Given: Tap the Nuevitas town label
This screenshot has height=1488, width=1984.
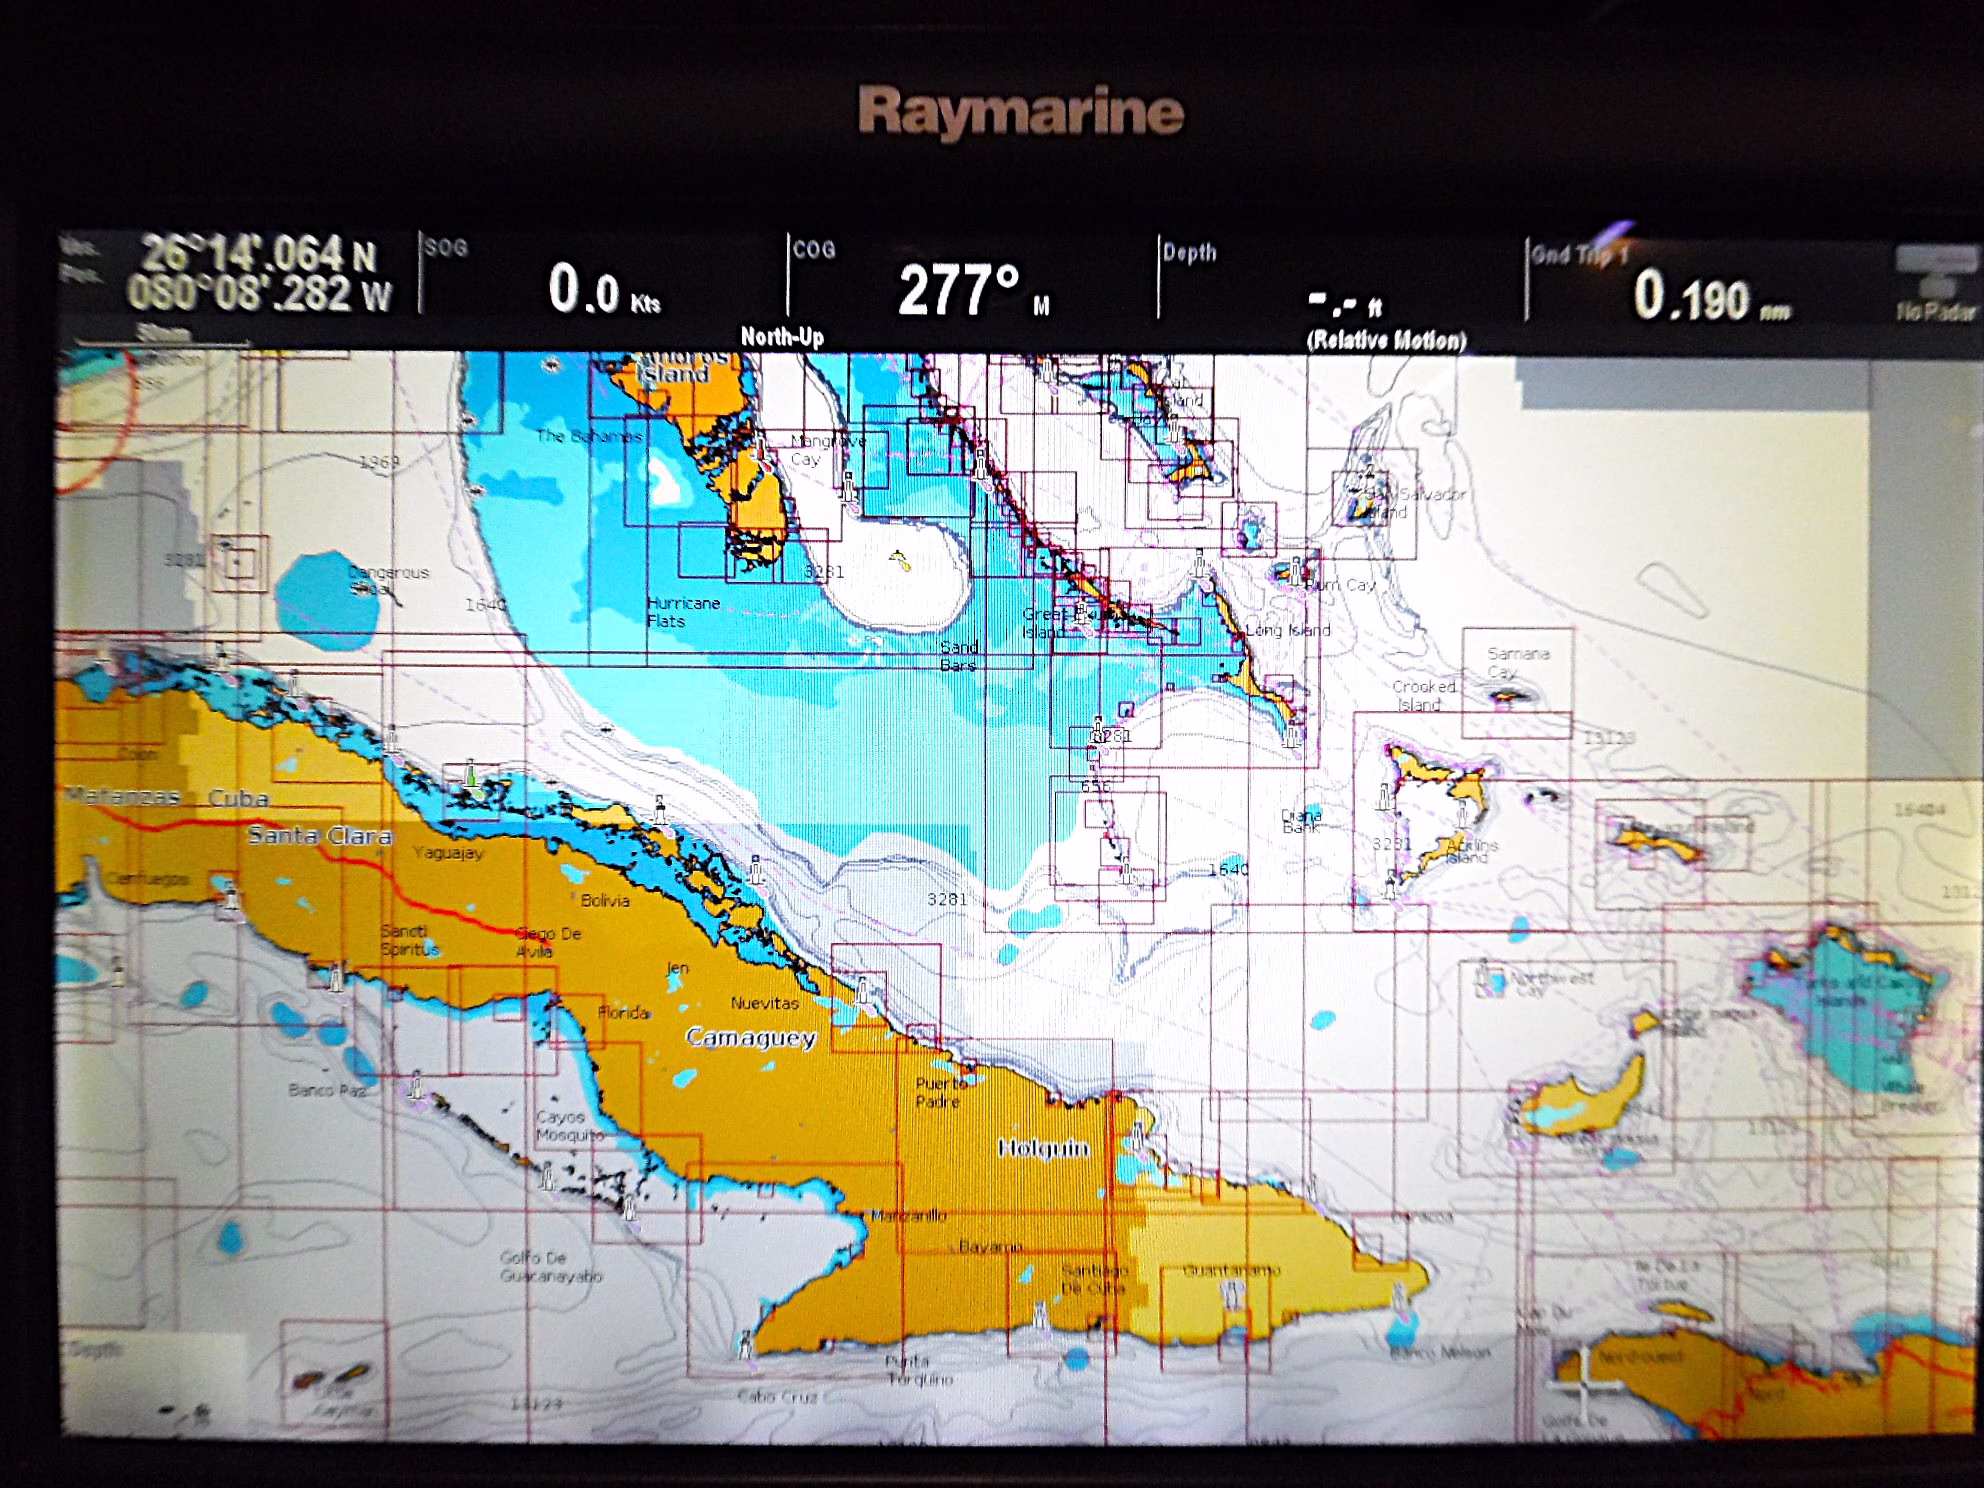Looking at the screenshot, I should (765, 1003).
